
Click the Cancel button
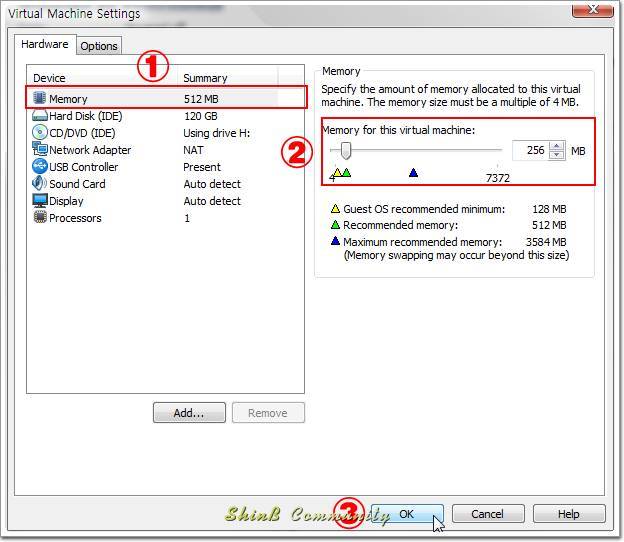click(488, 514)
